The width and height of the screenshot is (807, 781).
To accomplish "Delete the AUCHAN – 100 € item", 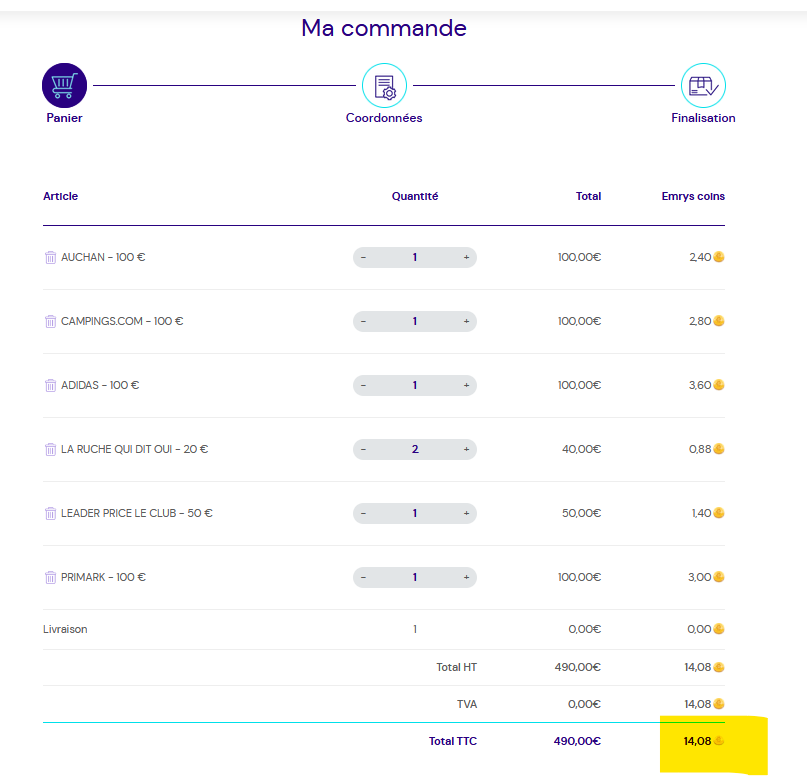I will point(51,257).
